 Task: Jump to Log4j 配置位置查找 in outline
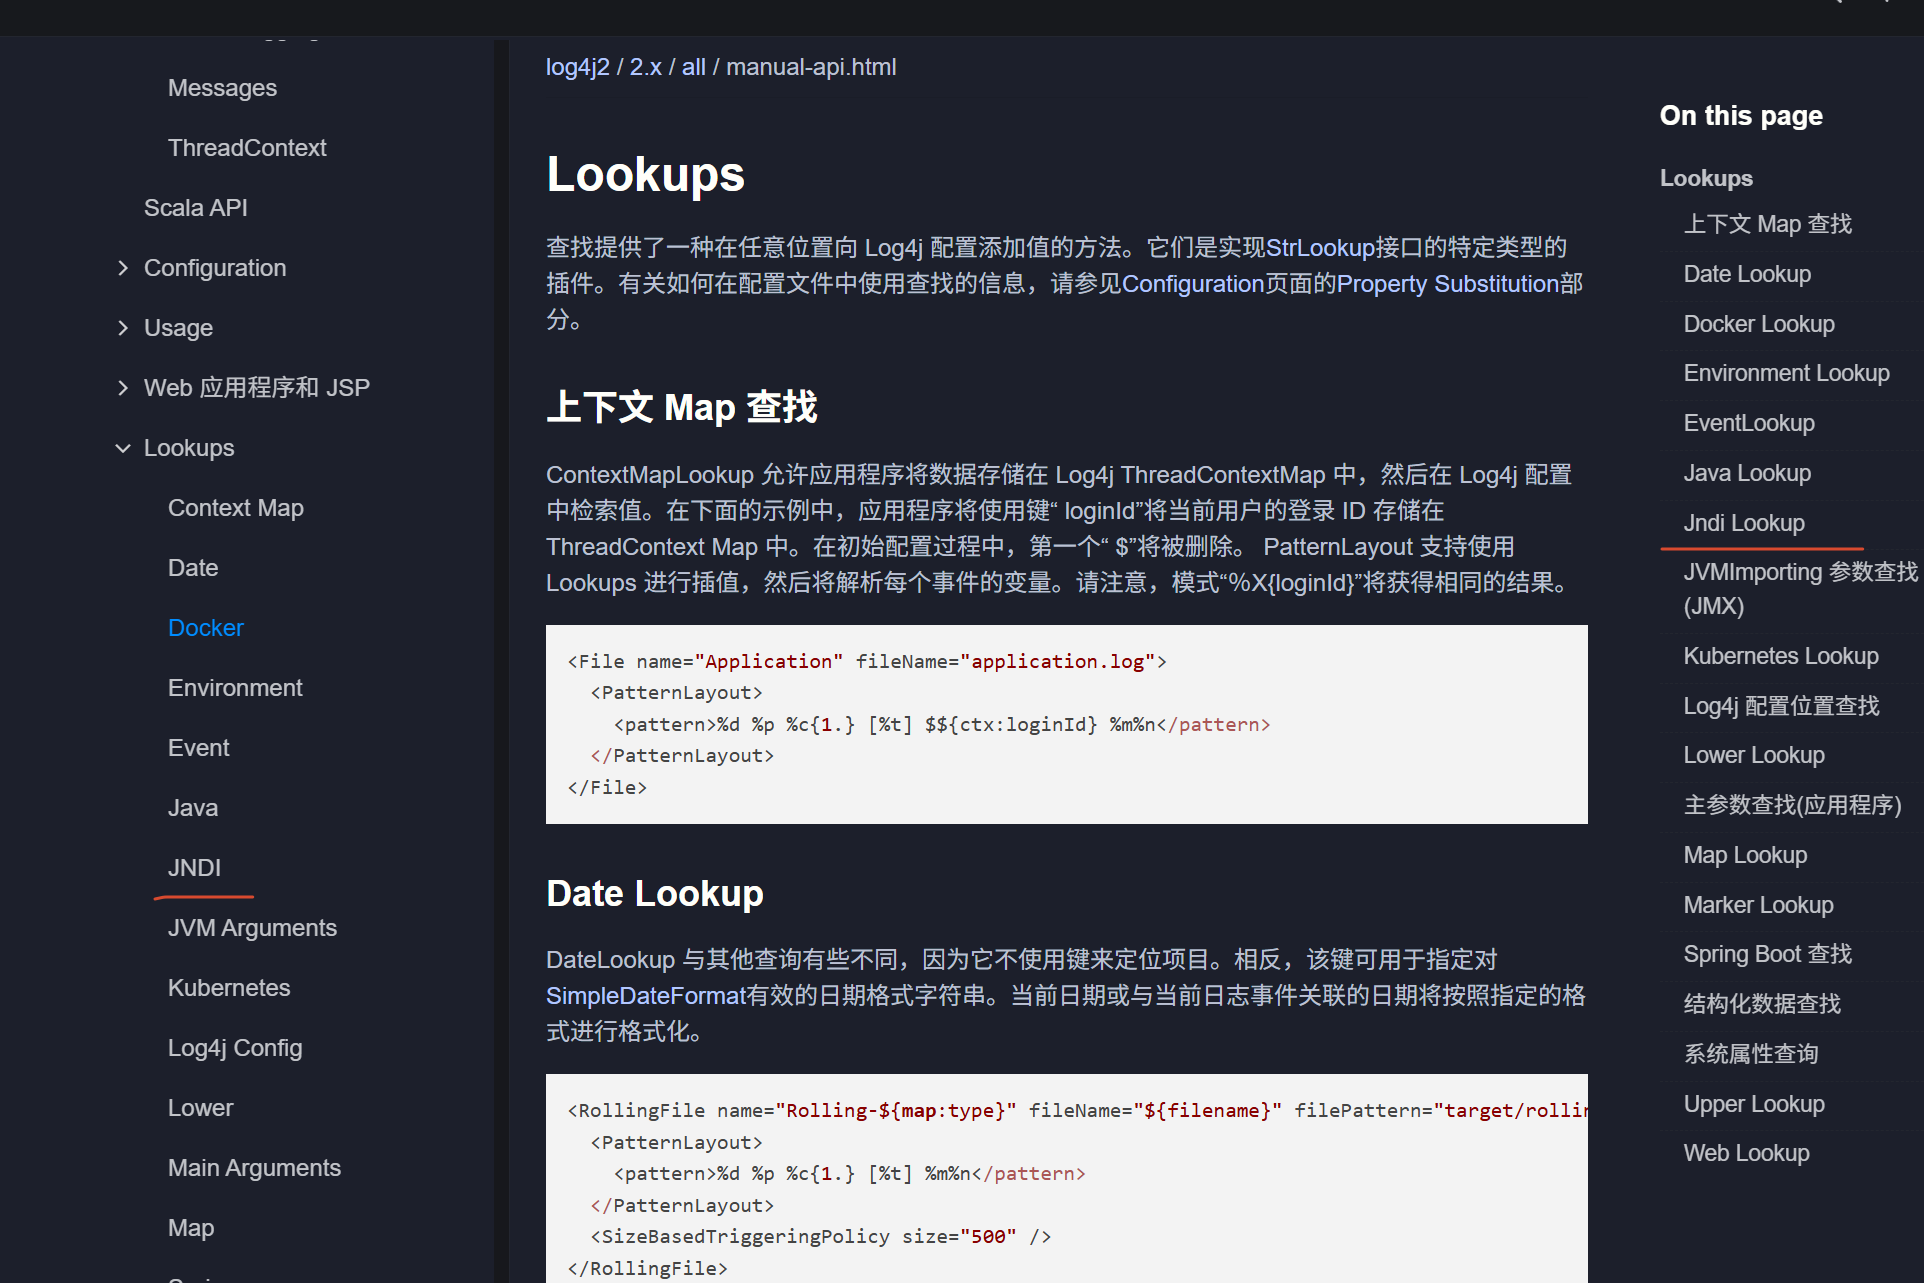coord(1781,706)
